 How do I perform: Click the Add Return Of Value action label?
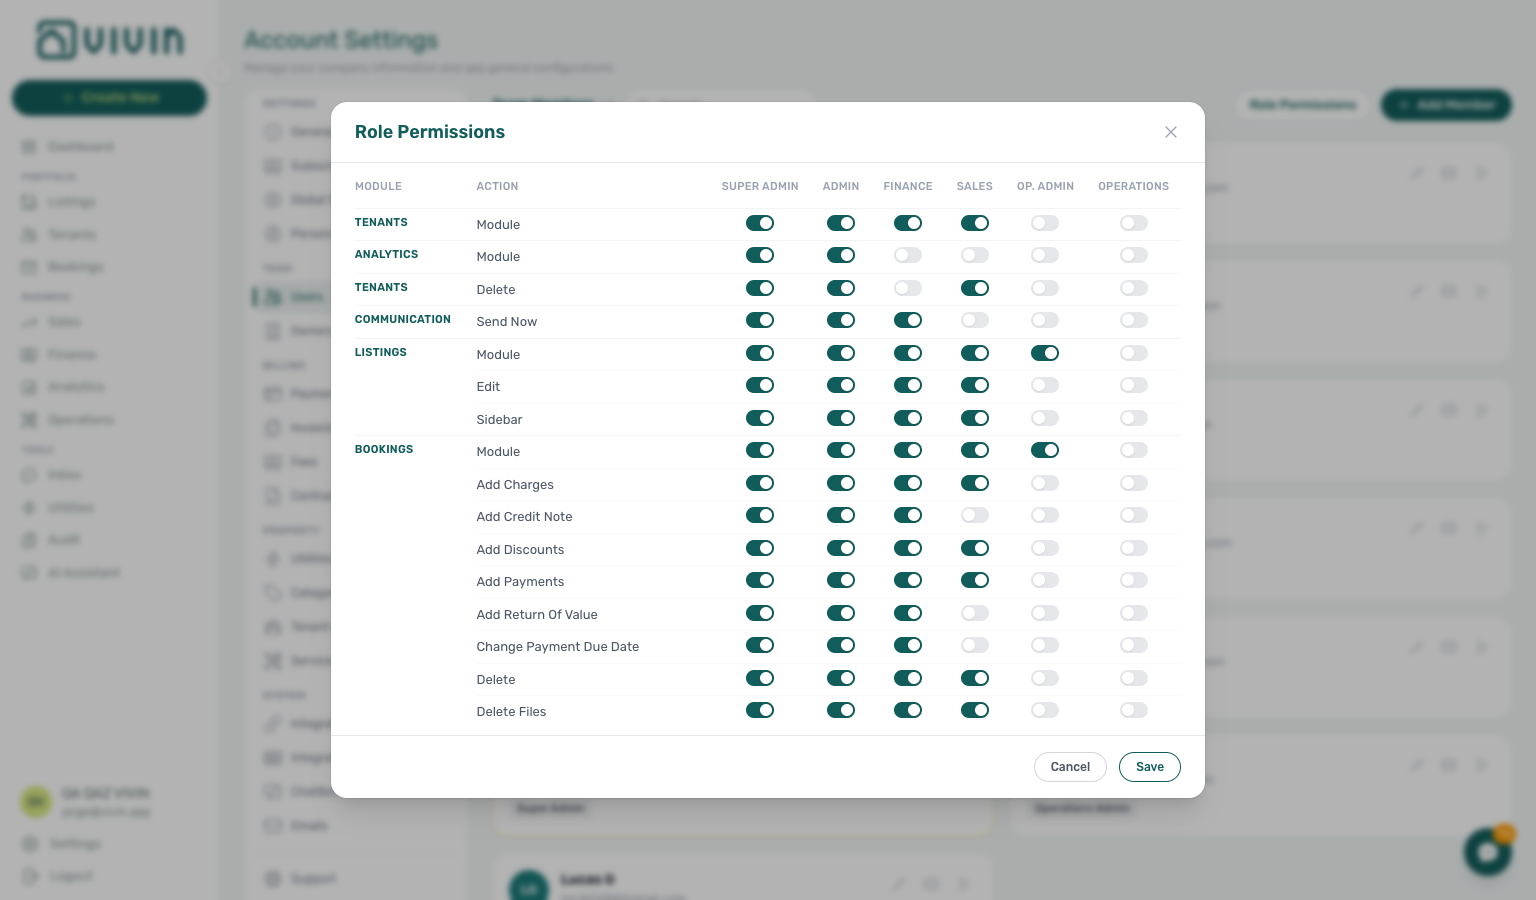coord(537,615)
